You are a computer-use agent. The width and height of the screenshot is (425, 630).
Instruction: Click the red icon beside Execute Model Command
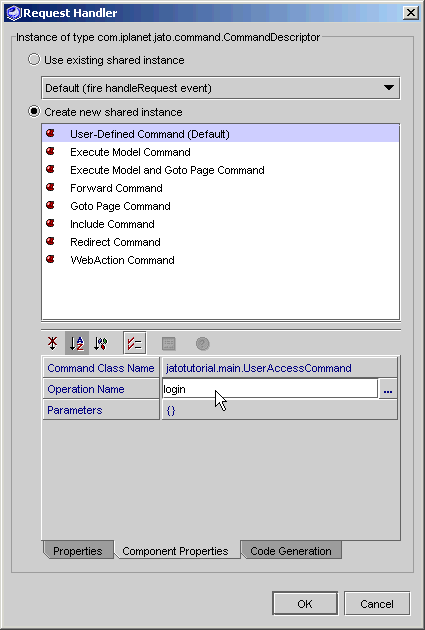[x=50, y=151]
